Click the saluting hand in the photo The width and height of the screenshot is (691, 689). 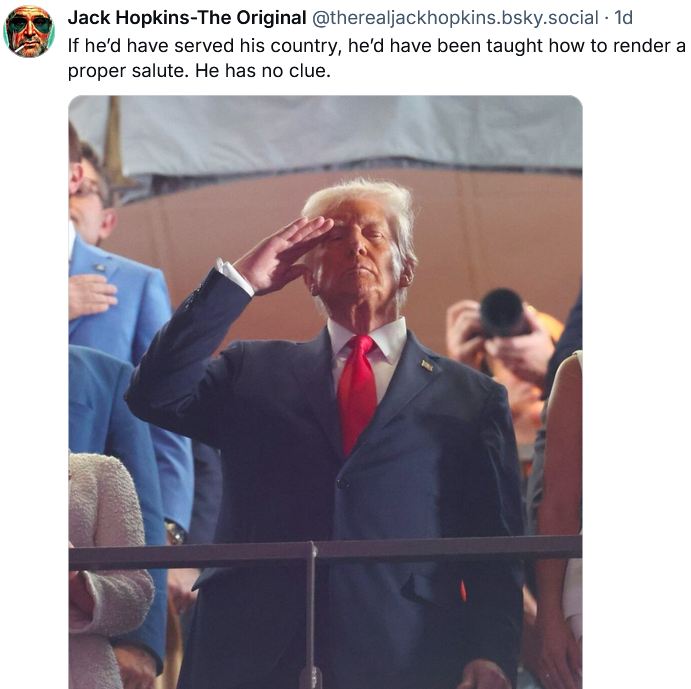(x=283, y=253)
